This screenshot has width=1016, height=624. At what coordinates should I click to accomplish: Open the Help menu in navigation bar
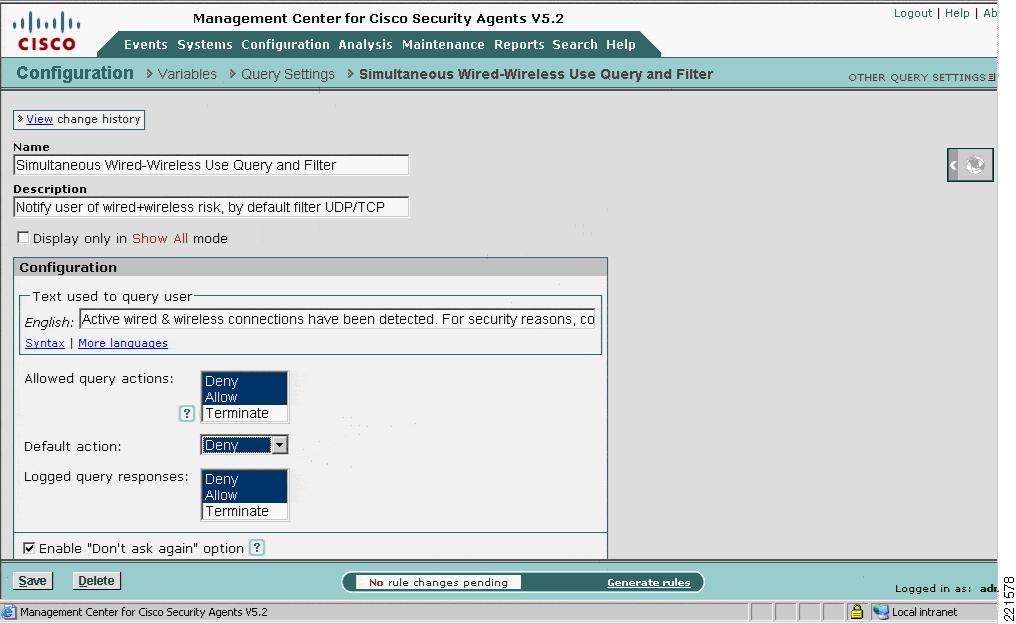pyautogui.click(x=621, y=45)
